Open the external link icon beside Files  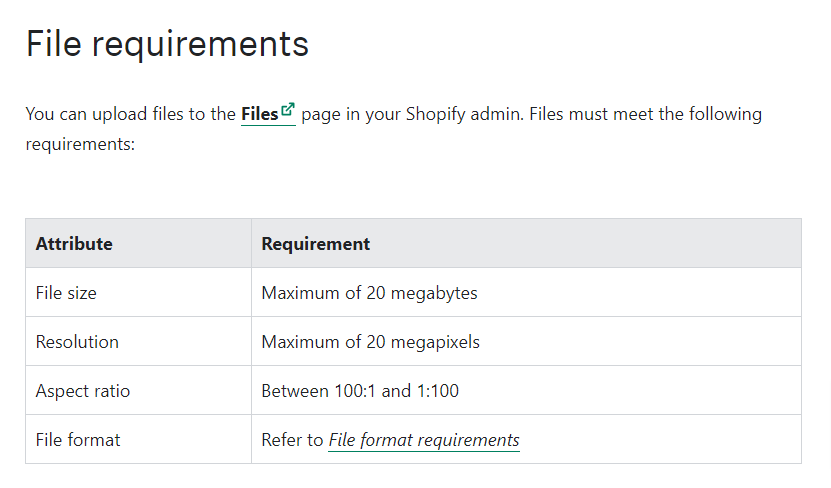pos(288,109)
